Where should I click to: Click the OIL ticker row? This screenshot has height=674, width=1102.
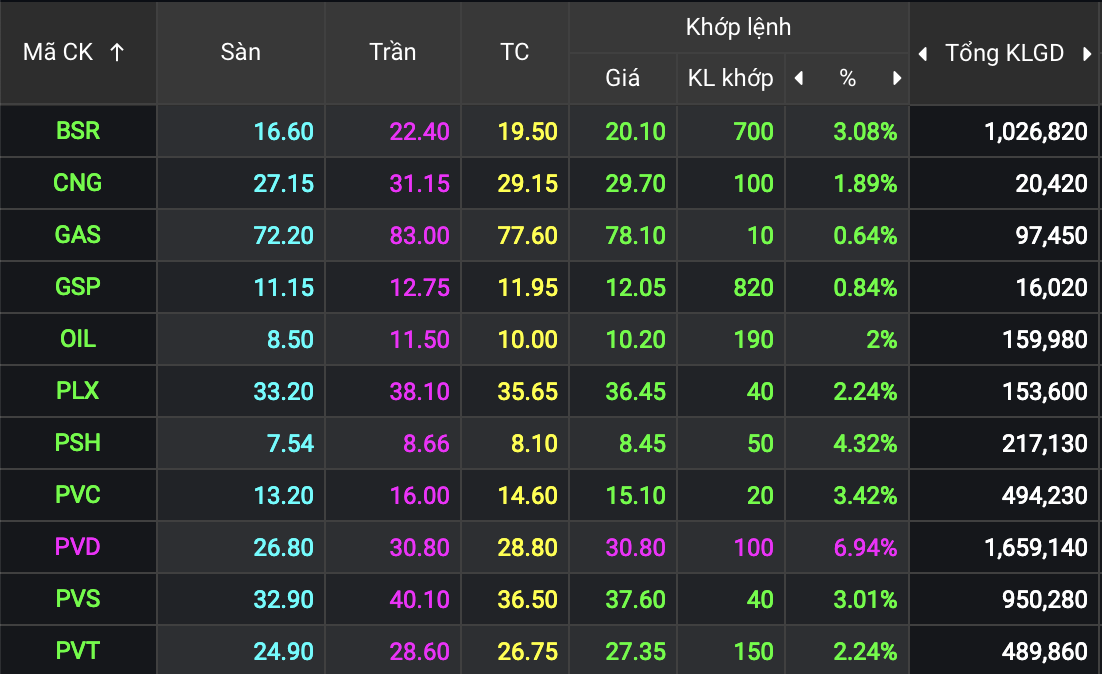pos(78,339)
